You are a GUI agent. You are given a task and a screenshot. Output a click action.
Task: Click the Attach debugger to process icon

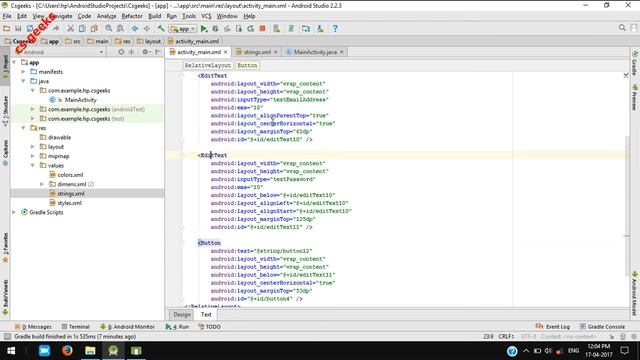[x=239, y=29]
